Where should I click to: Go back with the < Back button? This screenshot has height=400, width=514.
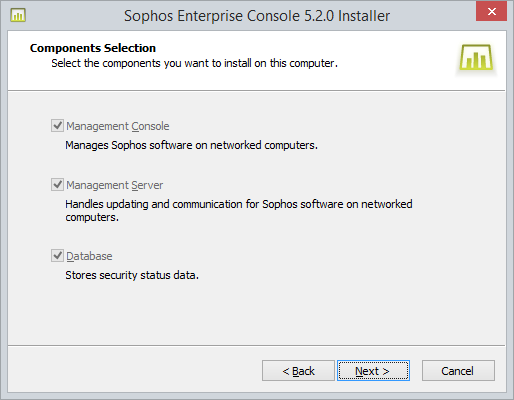pyautogui.click(x=298, y=370)
